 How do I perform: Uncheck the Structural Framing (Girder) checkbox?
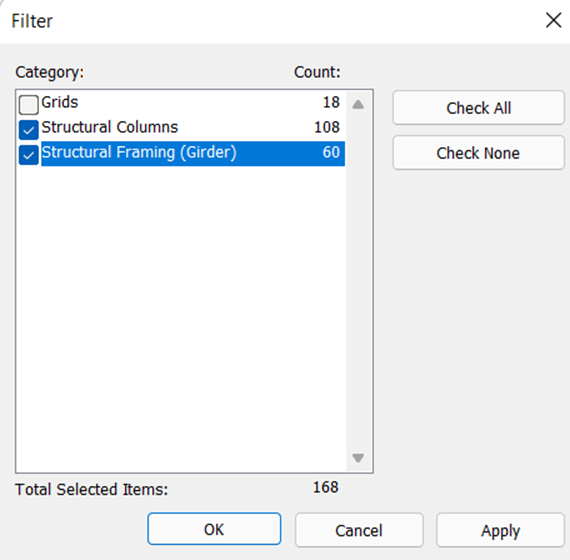[28, 155]
